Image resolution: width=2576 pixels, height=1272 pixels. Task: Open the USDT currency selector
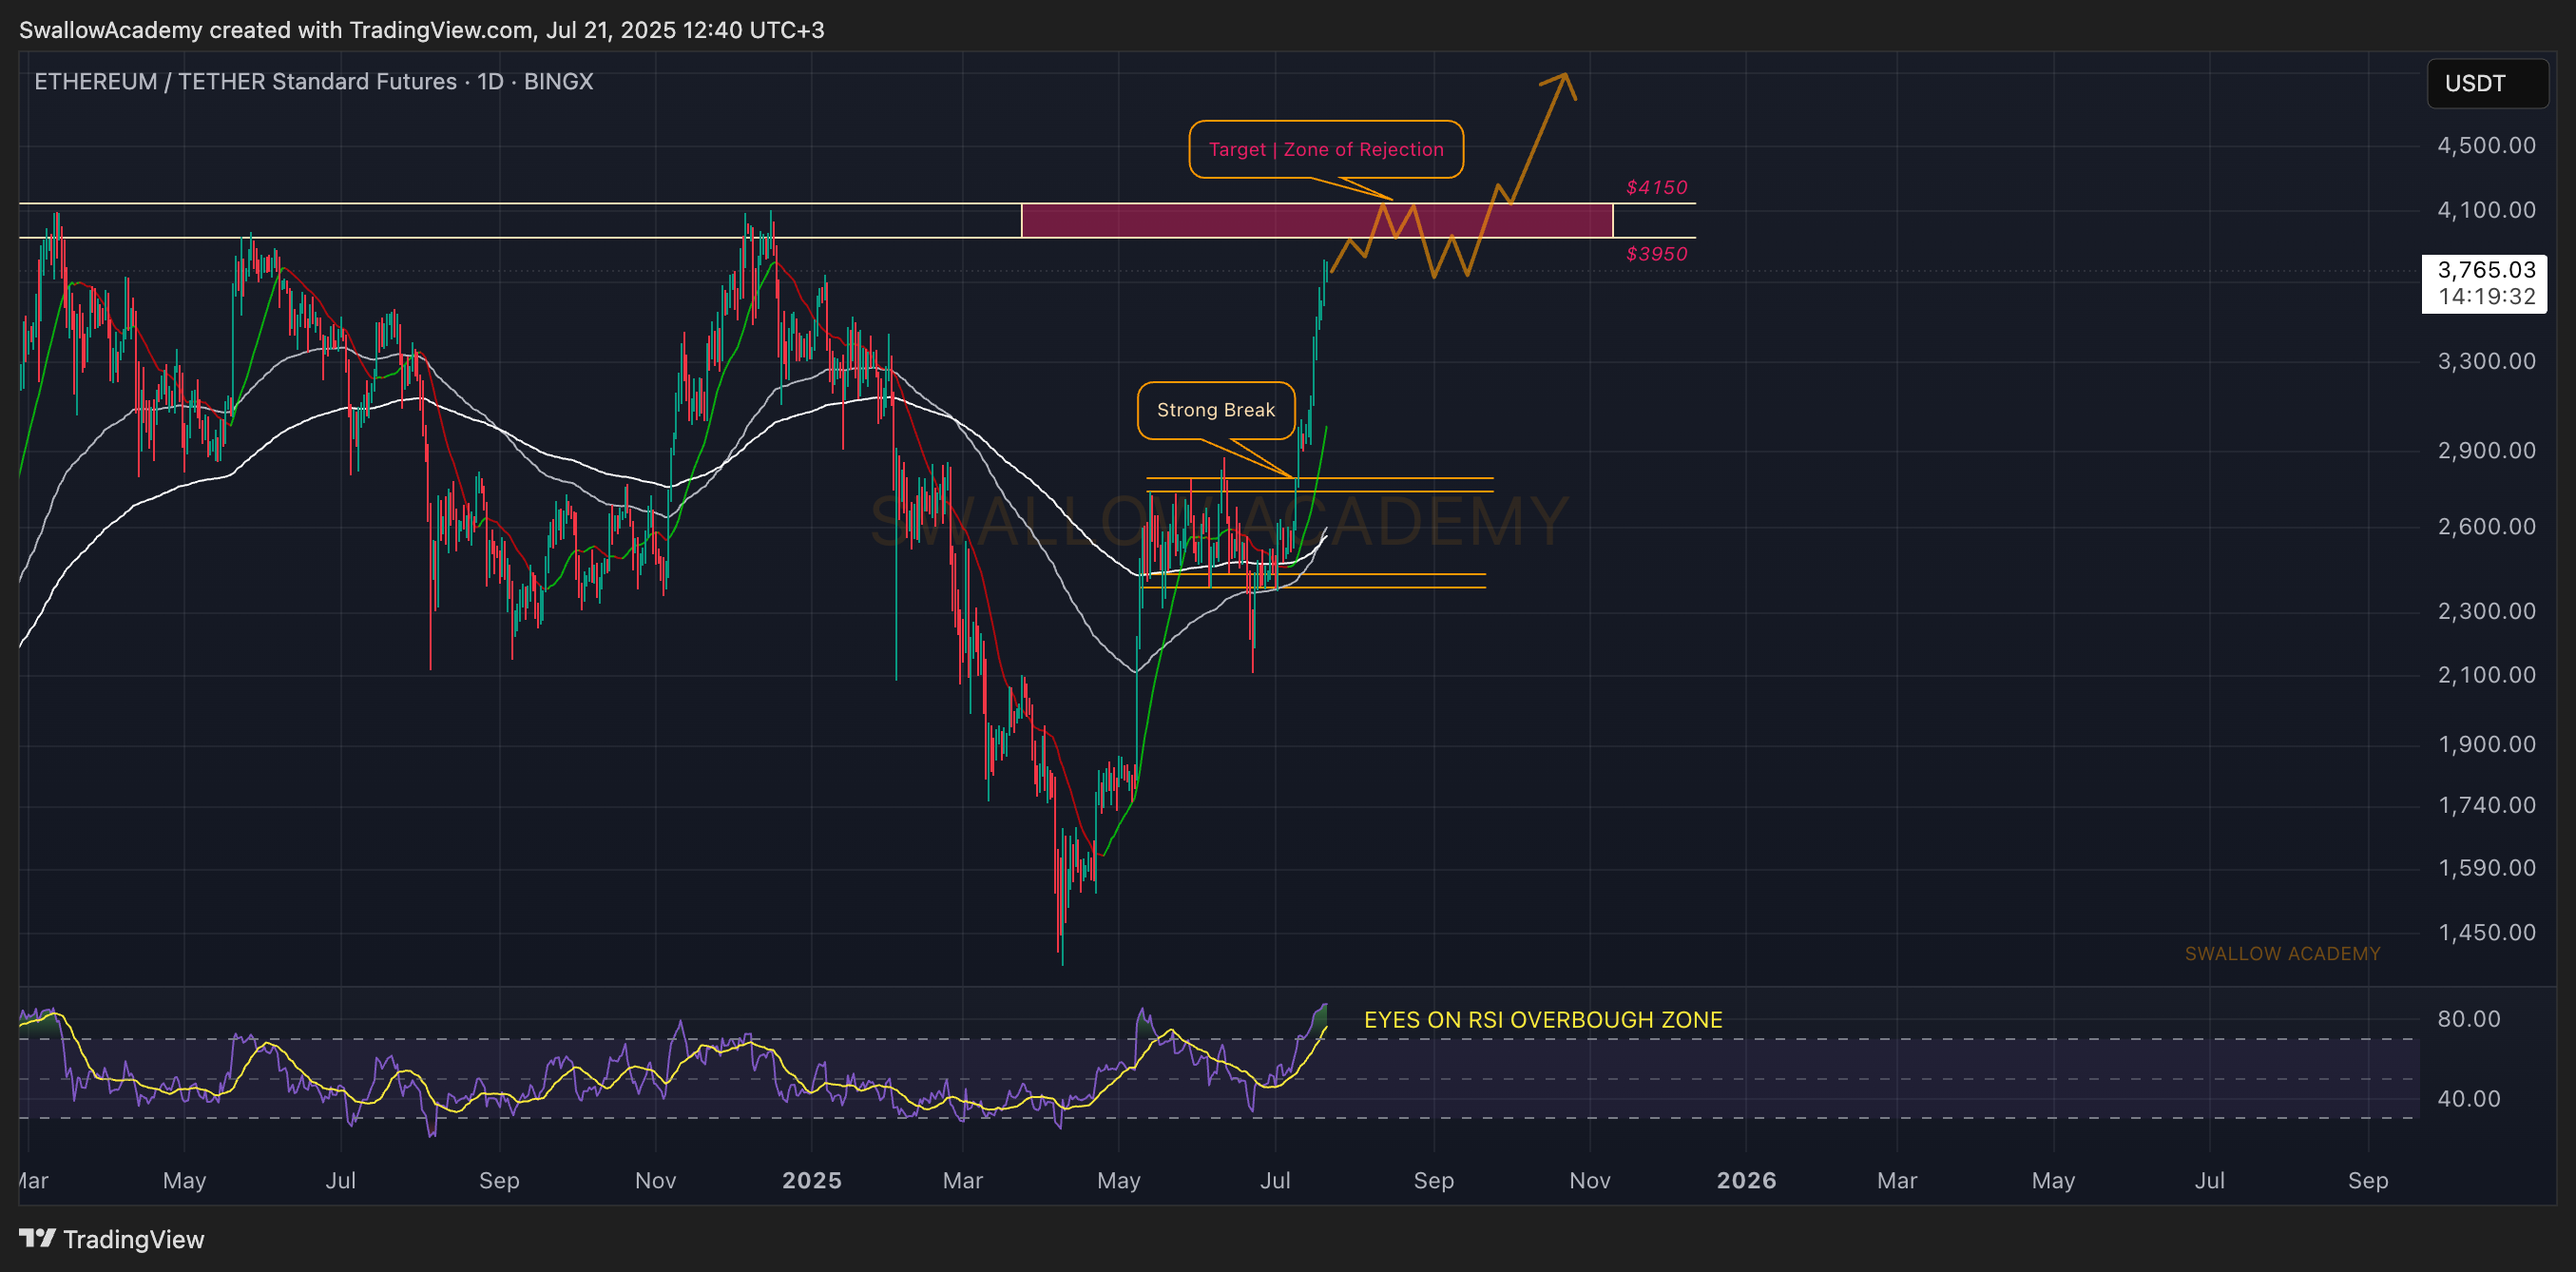pyautogui.click(x=2486, y=83)
